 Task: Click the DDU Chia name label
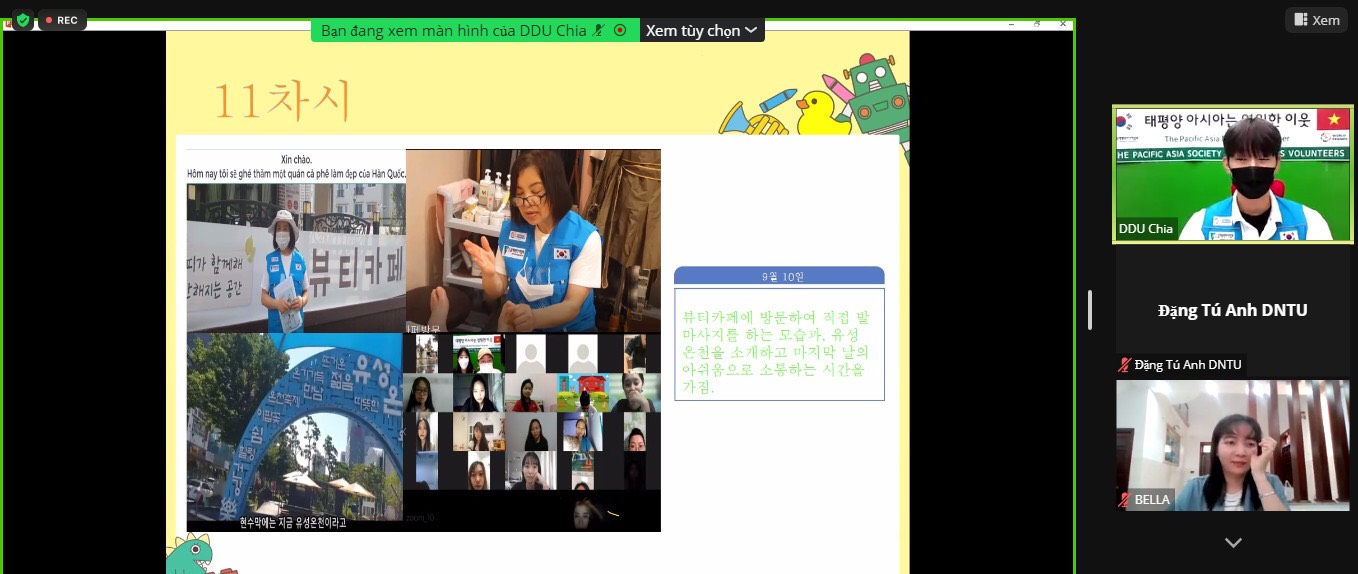pyautogui.click(x=1146, y=229)
